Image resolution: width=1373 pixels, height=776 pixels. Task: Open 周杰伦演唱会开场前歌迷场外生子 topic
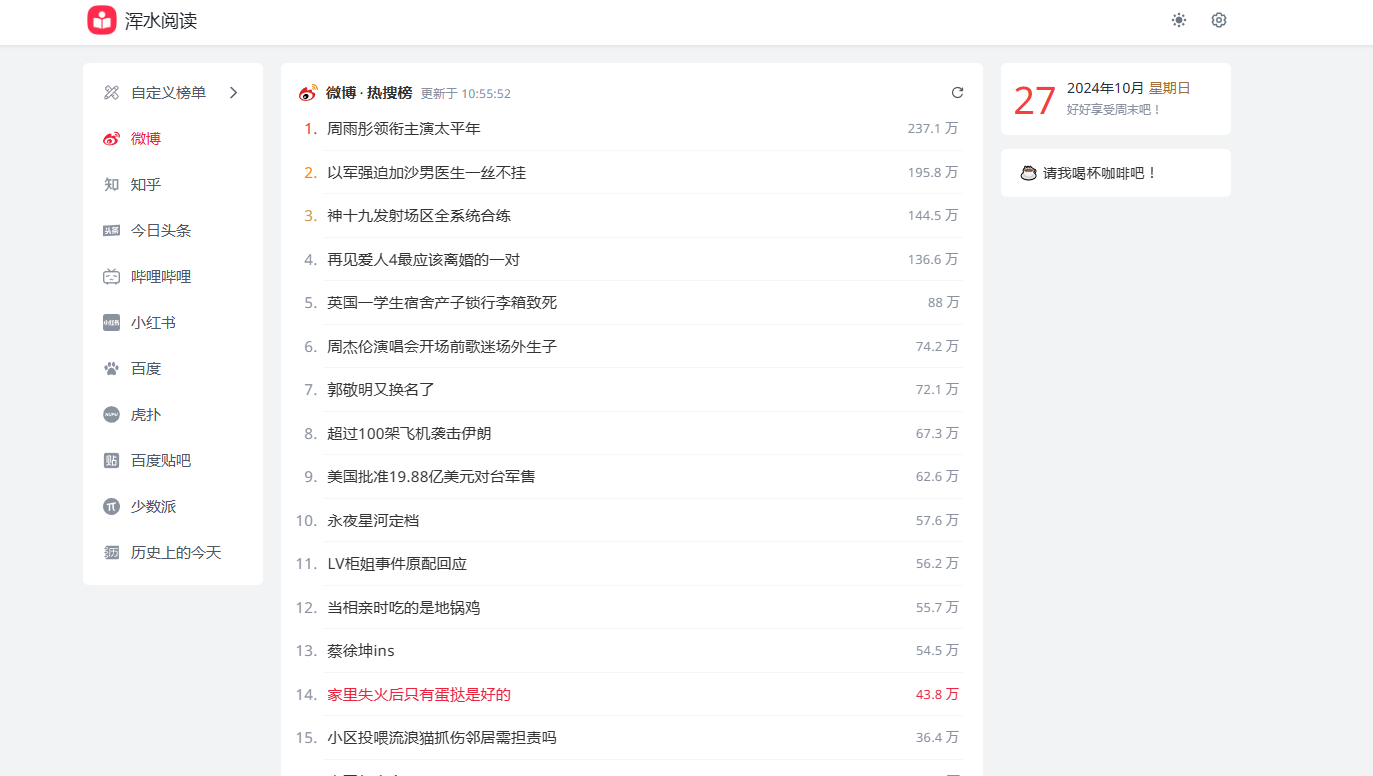pos(442,347)
